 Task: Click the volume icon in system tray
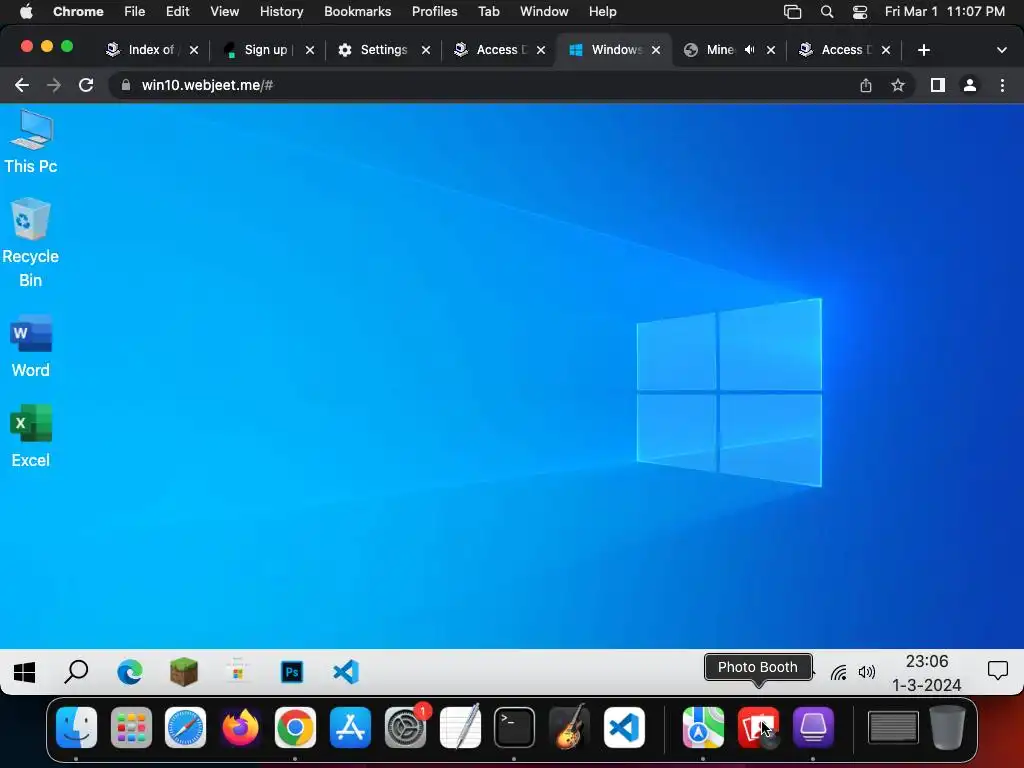[x=867, y=672]
